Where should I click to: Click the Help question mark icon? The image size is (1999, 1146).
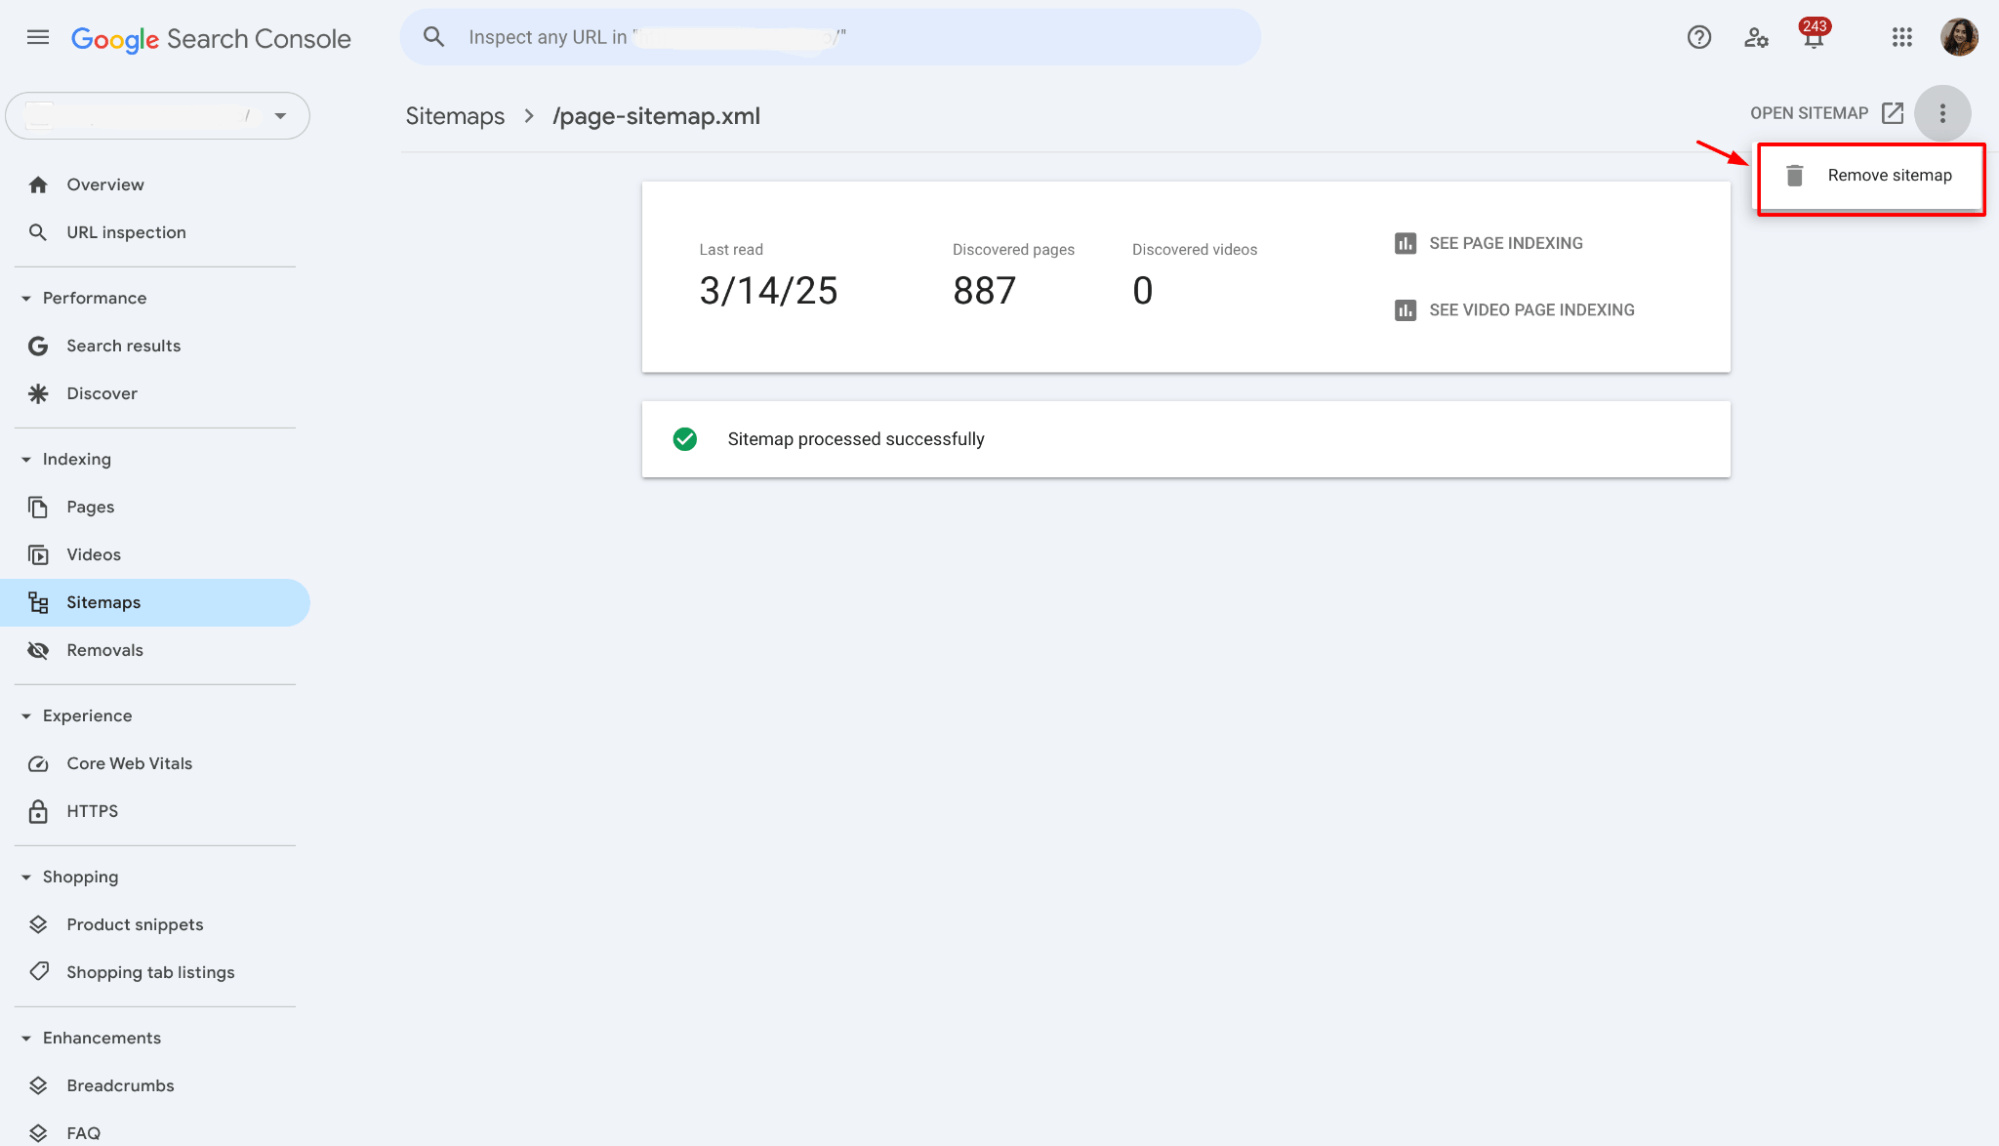coord(1698,38)
